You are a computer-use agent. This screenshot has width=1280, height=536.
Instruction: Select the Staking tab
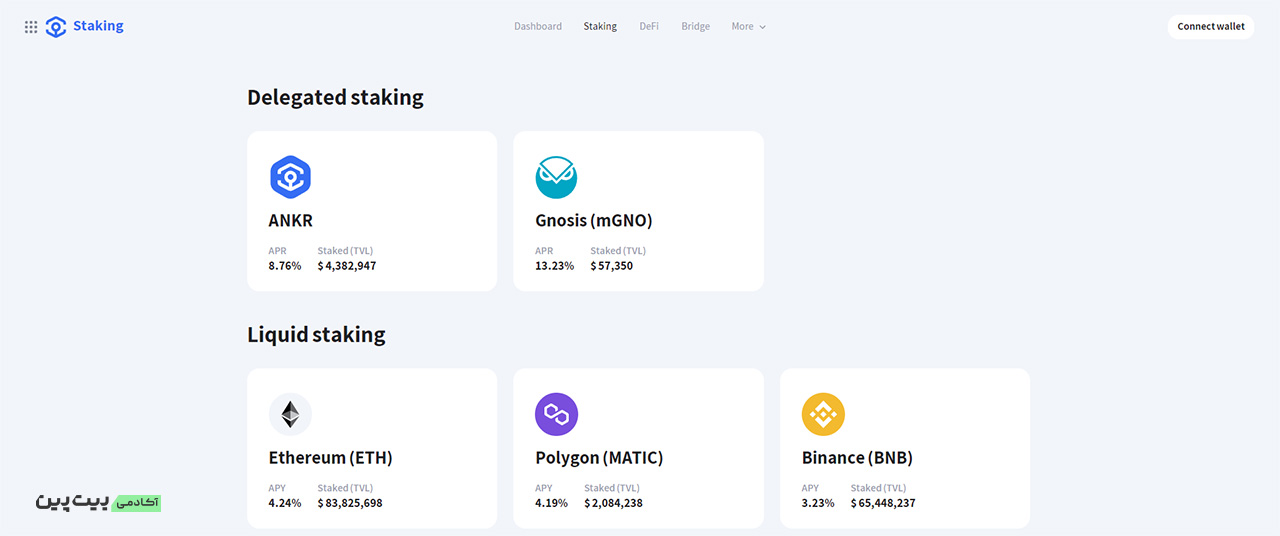600,27
